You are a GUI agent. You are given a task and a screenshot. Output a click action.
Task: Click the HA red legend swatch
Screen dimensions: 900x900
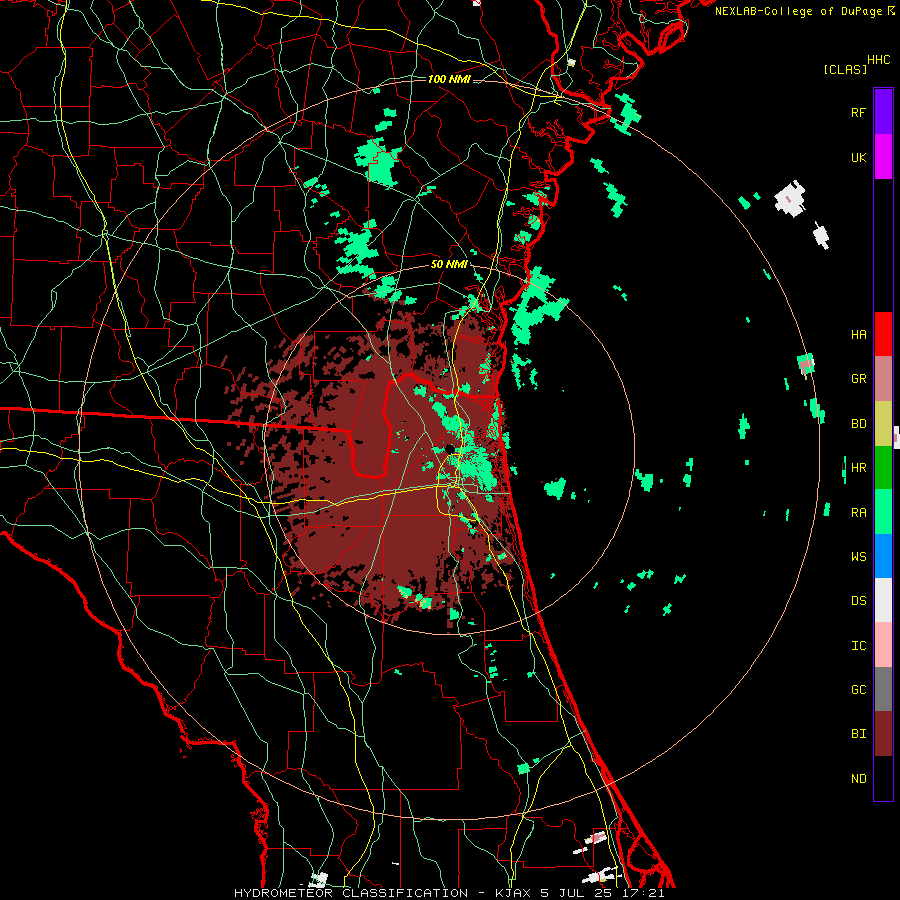[883, 334]
